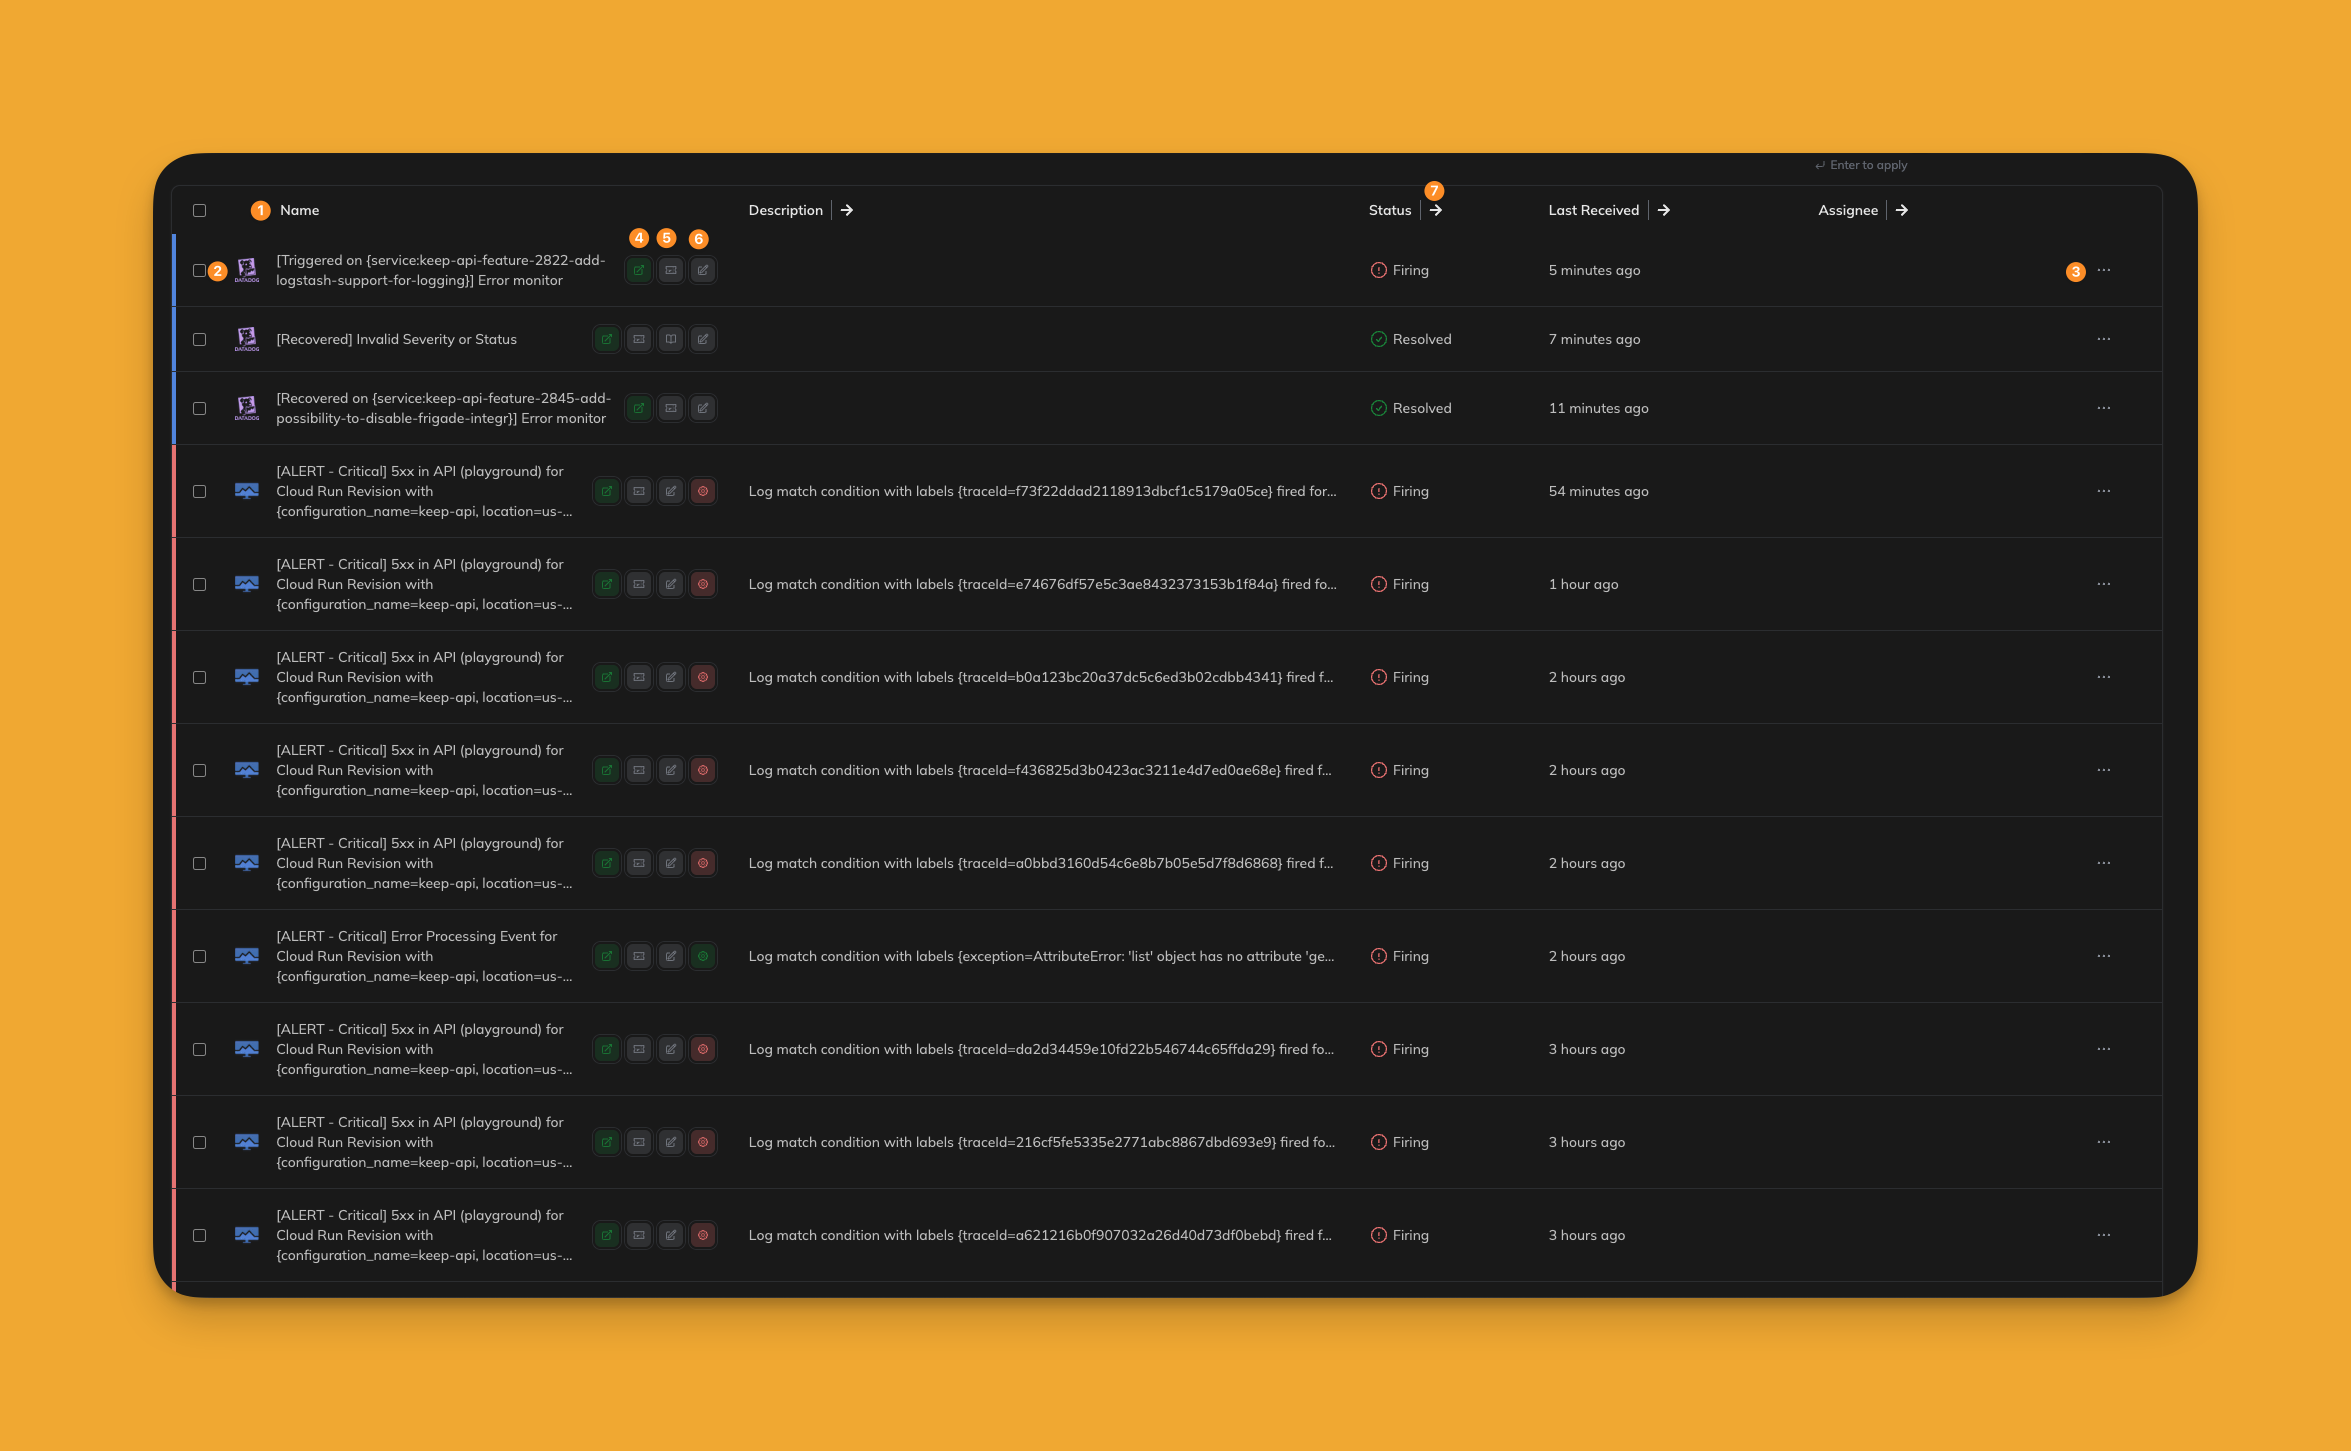This screenshot has height=1451, width=2351.
Task: Select checkbox for logstash-support Error monitor alert
Action: [x=199, y=270]
